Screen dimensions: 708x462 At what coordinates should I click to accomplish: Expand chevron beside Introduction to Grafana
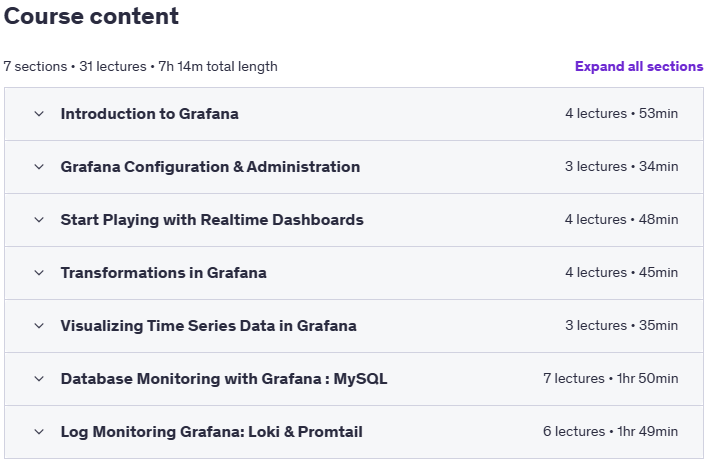pyautogui.click(x=39, y=114)
